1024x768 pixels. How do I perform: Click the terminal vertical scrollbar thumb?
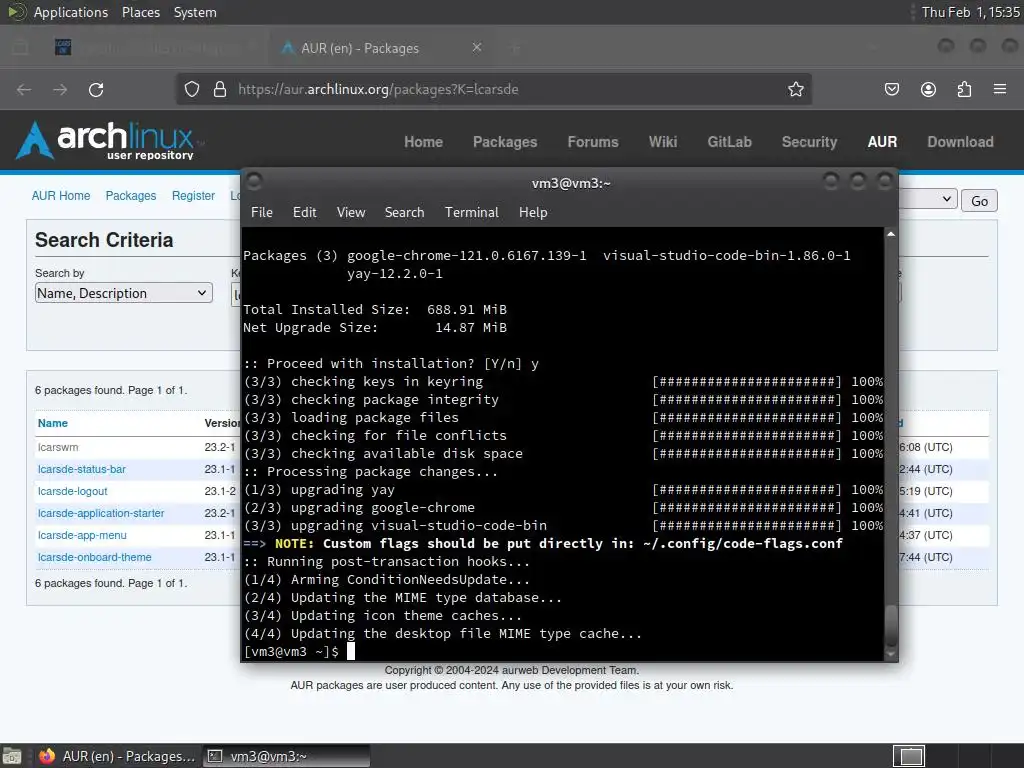[x=891, y=626]
